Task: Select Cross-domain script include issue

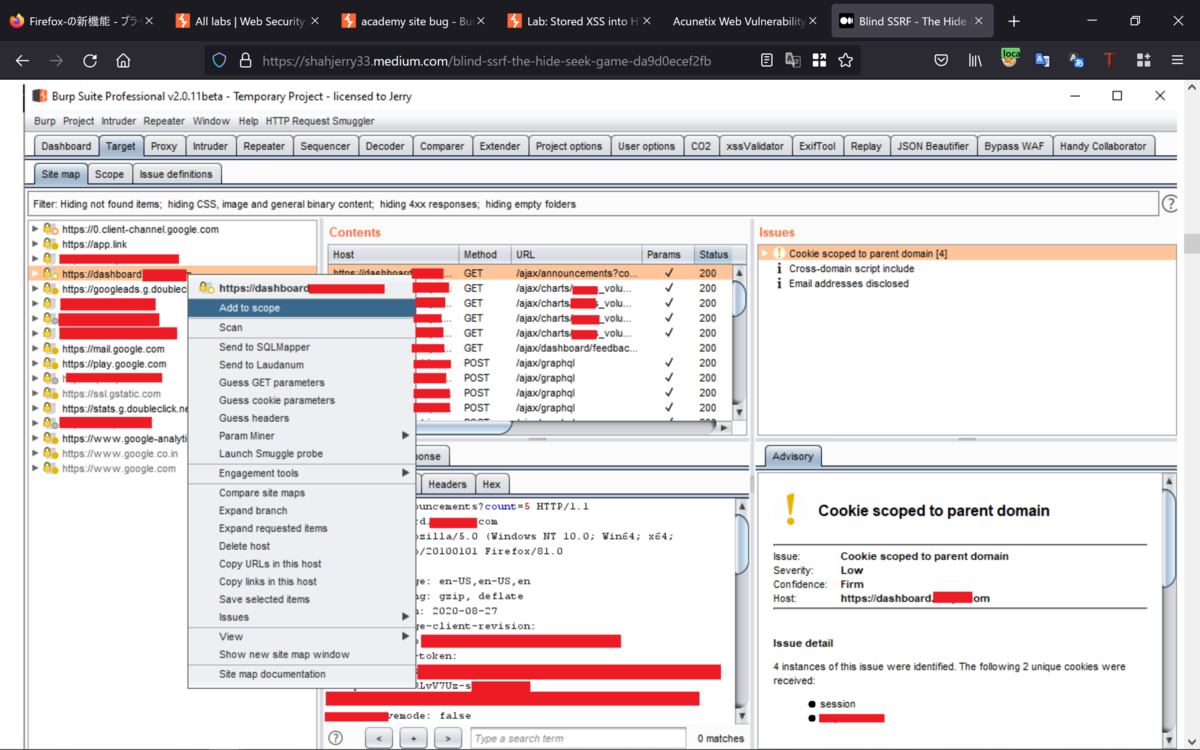Action: point(851,268)
